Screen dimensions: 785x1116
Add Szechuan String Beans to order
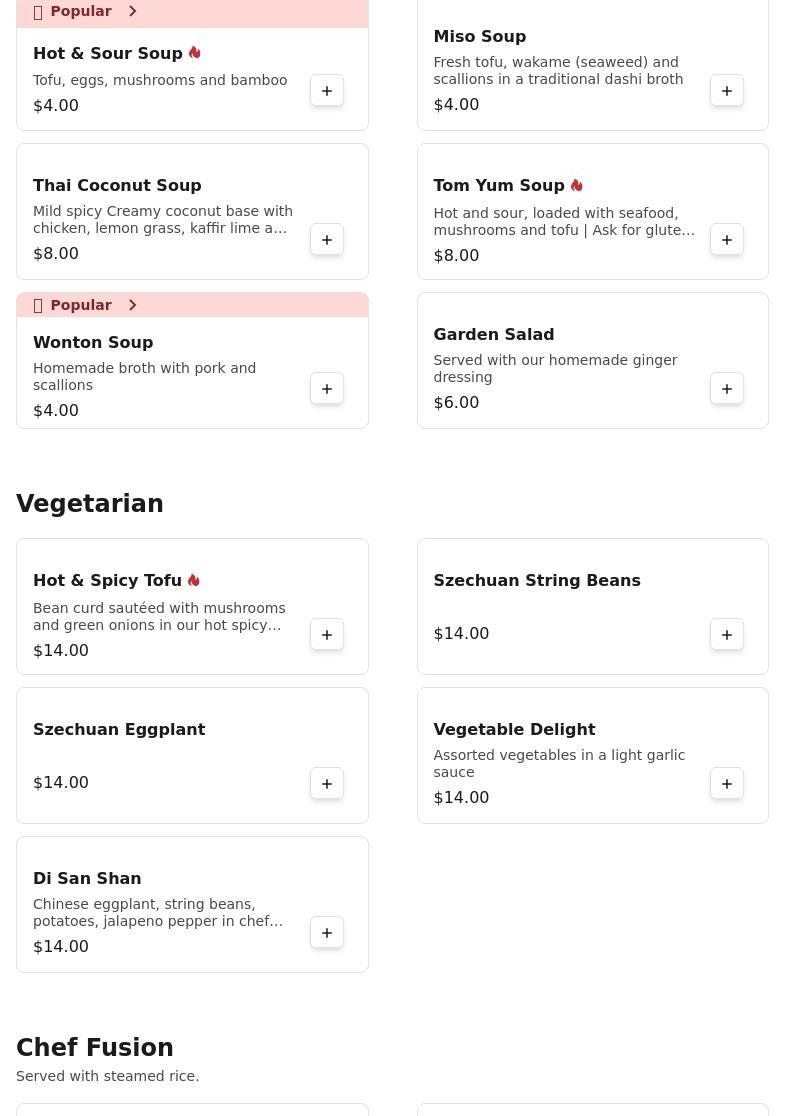point(727,635)
